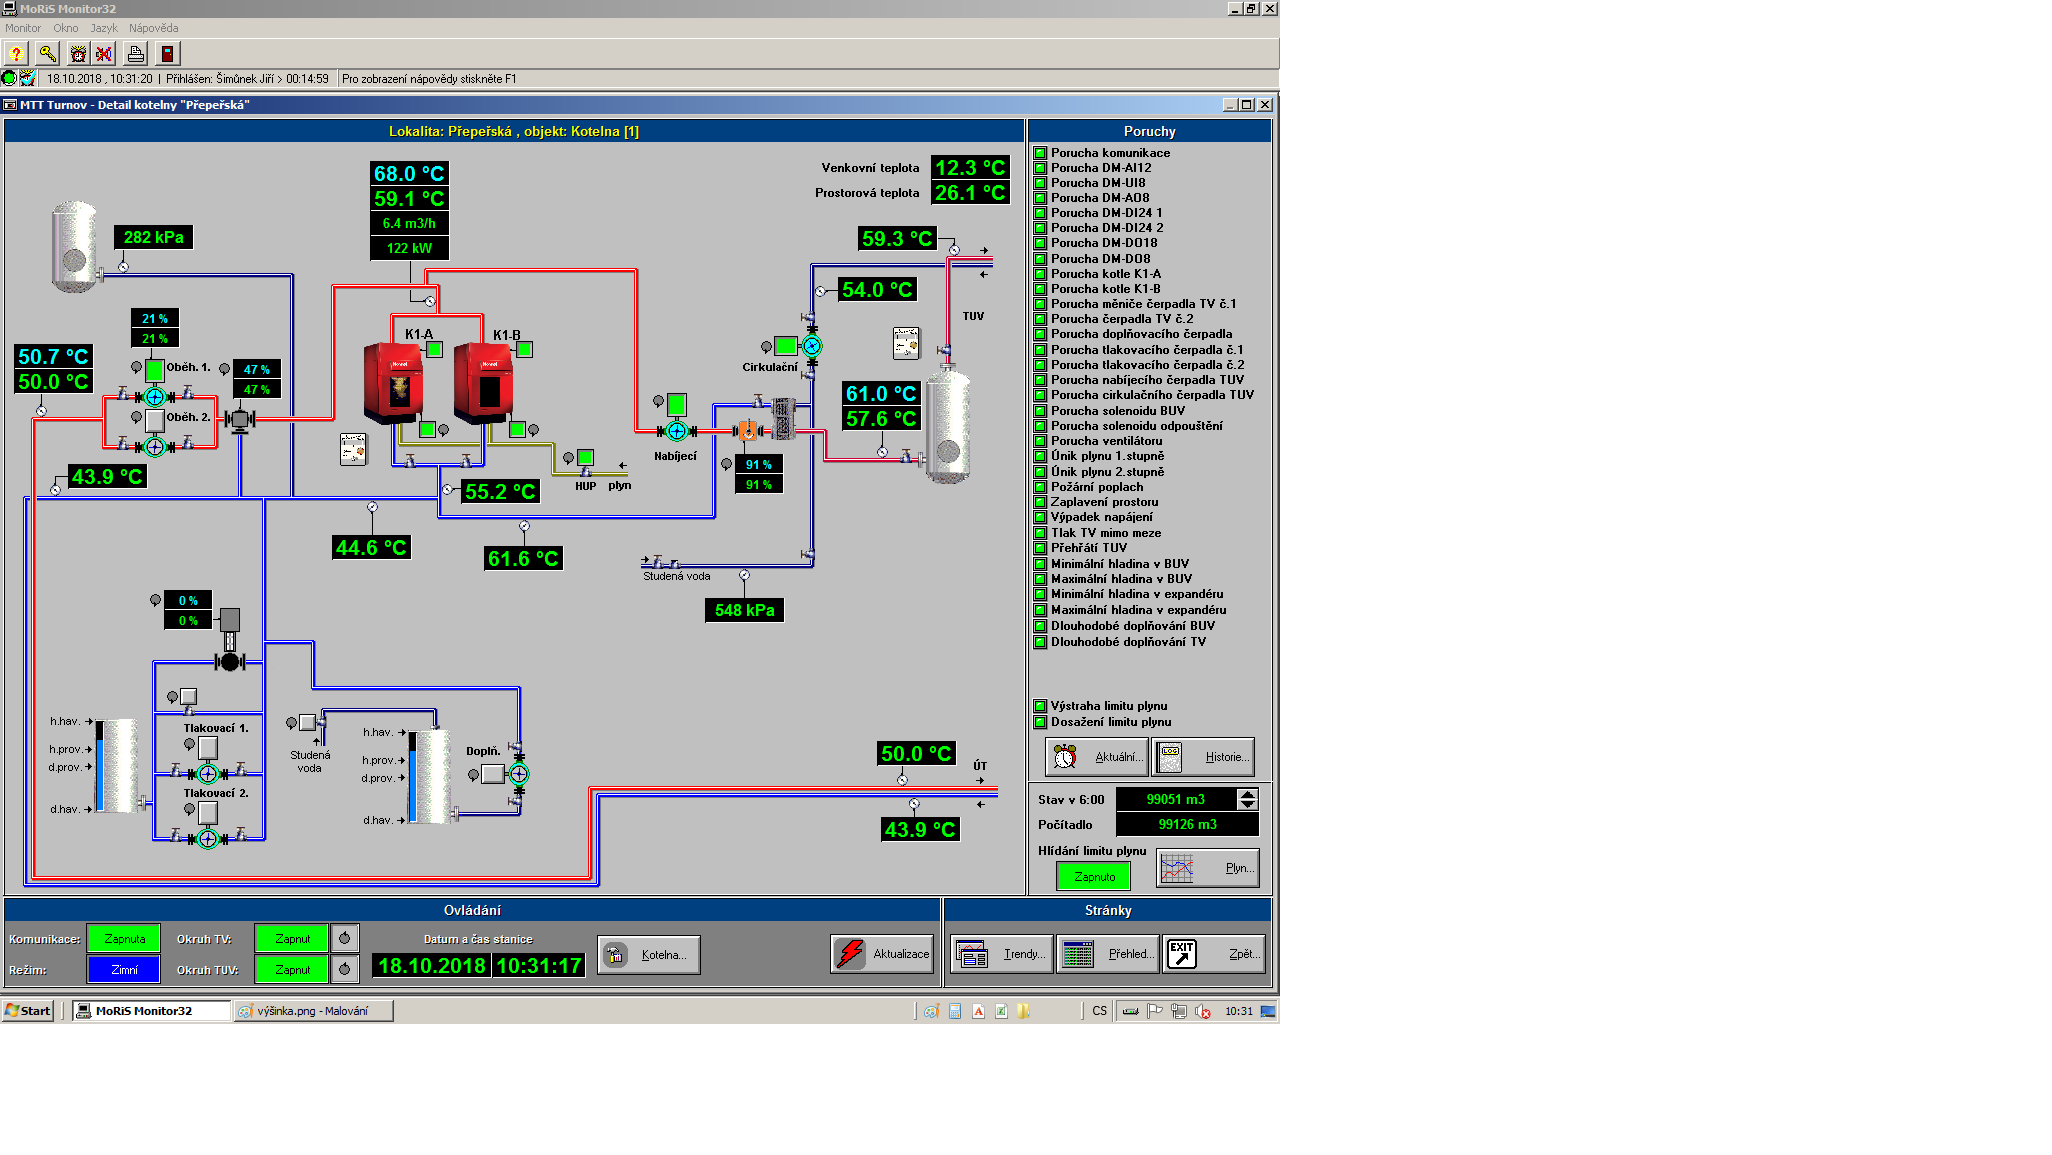
Task: Click the blue Zimní režim indicator
Action: point(124,970)
